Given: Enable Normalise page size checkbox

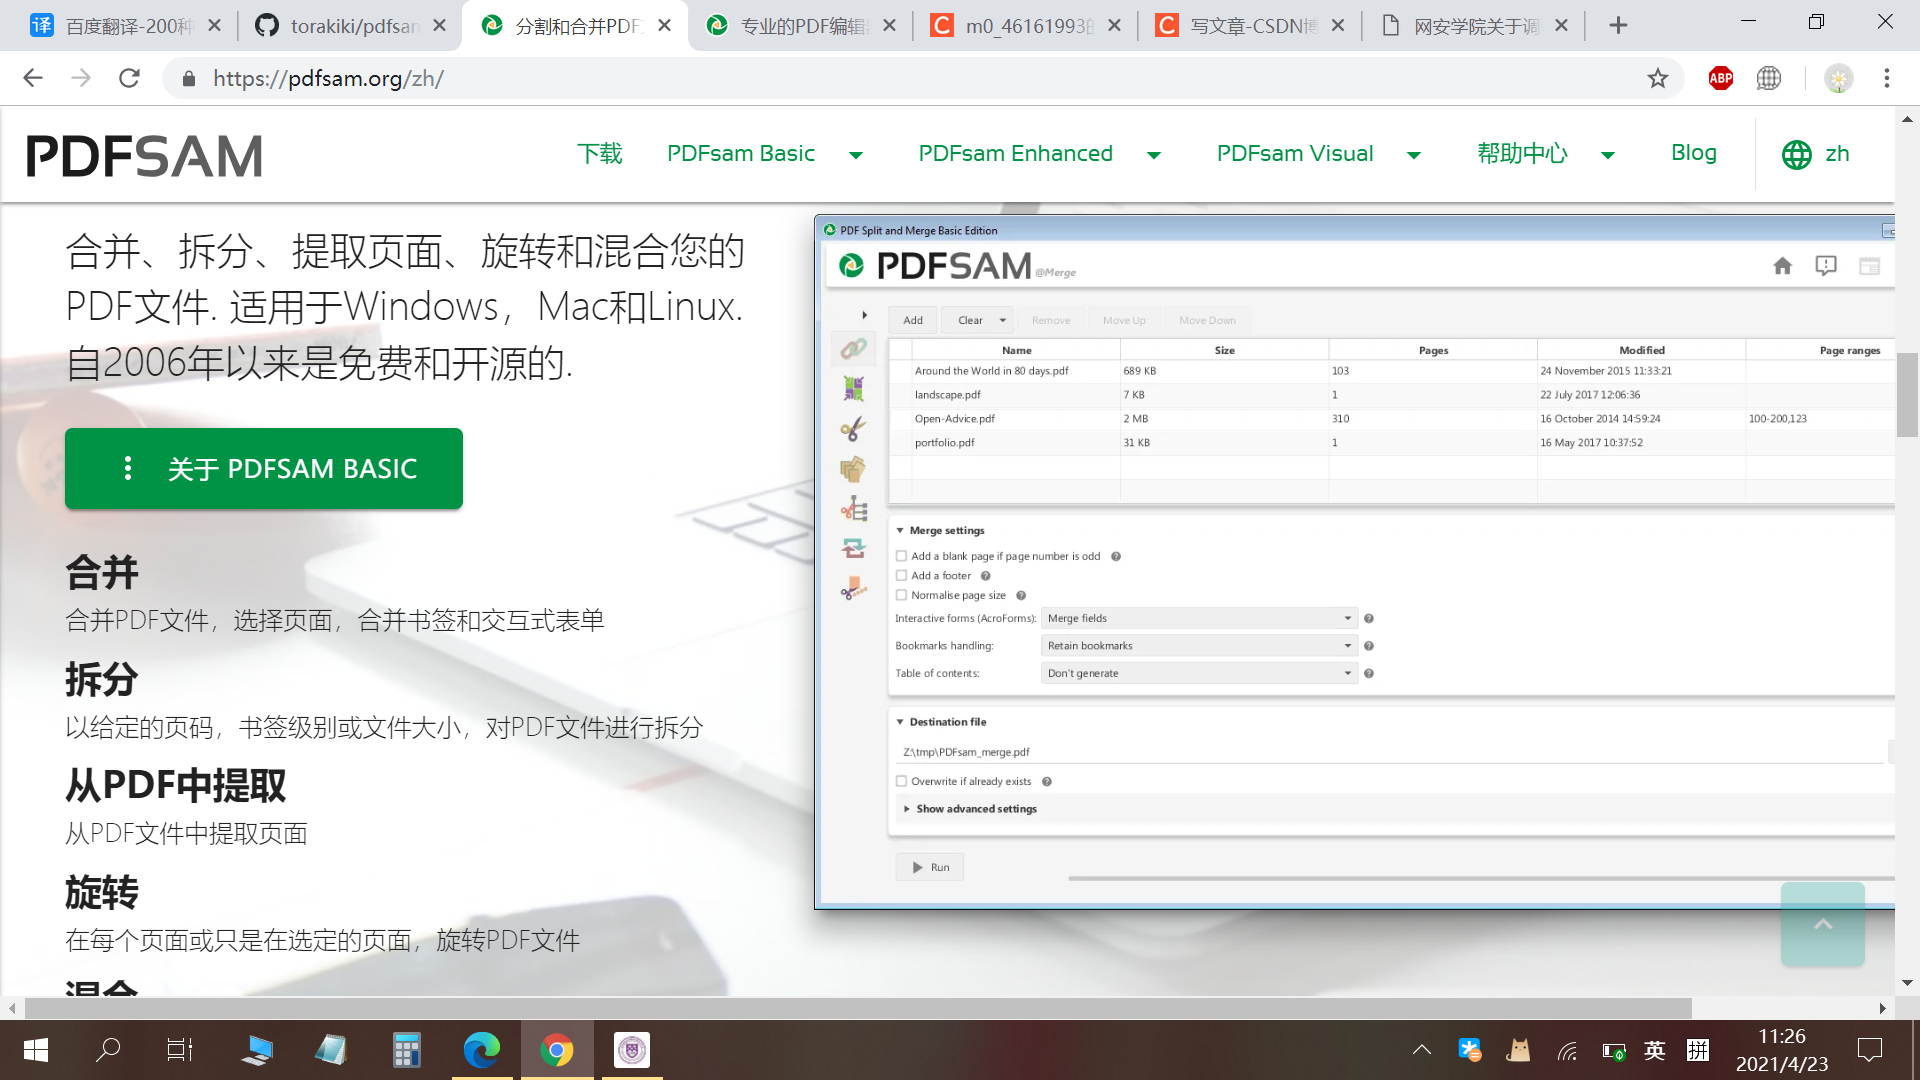Looking at the screenshot, I should click(x=901, y=595).
